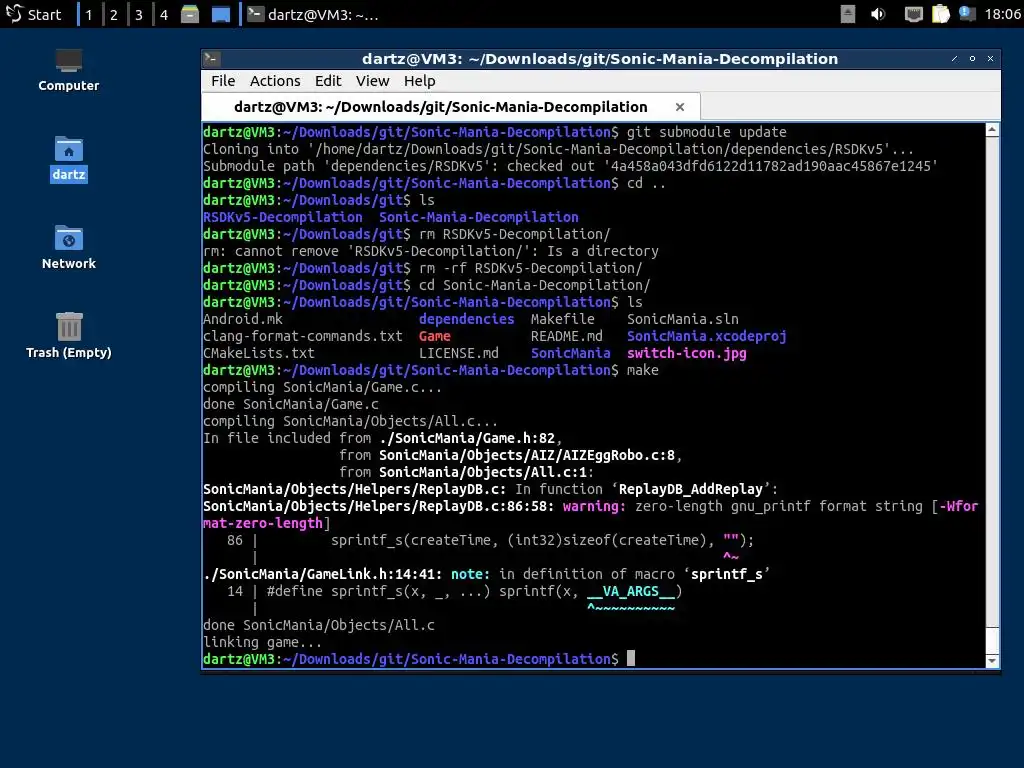
Task: Open the terminal Actions menu
Action: click(275, 81)
